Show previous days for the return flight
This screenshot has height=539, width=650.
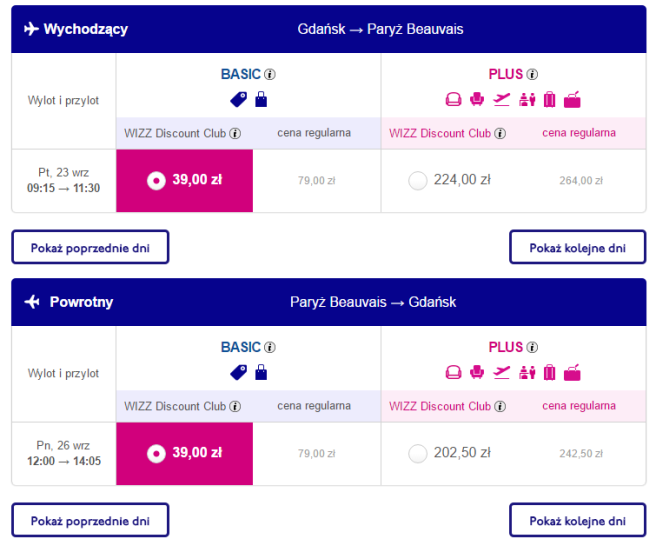(x=90, y=520)
